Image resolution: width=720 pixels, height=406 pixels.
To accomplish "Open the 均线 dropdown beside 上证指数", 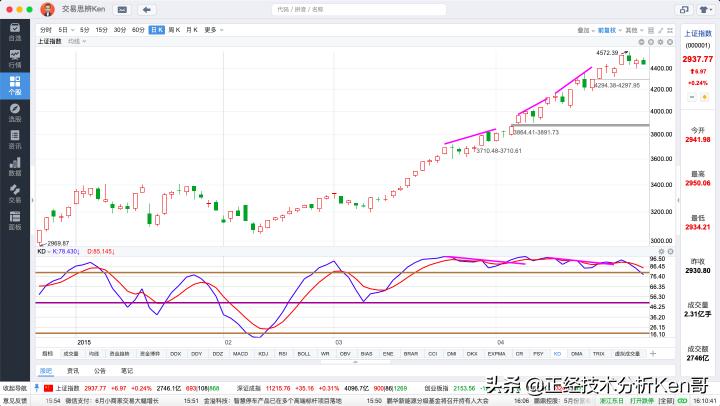I will pyautogui.click(x=77, y=41).
